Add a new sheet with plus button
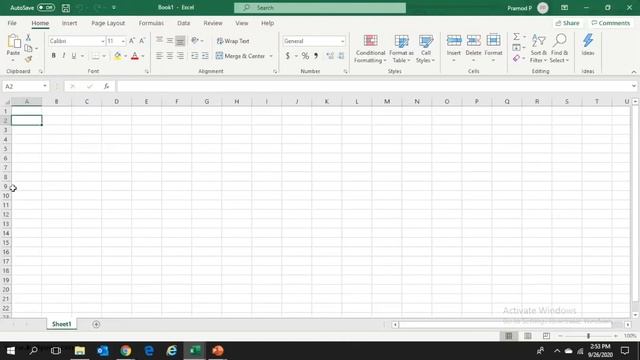The image size is (640, 360). tap(96, 324)
